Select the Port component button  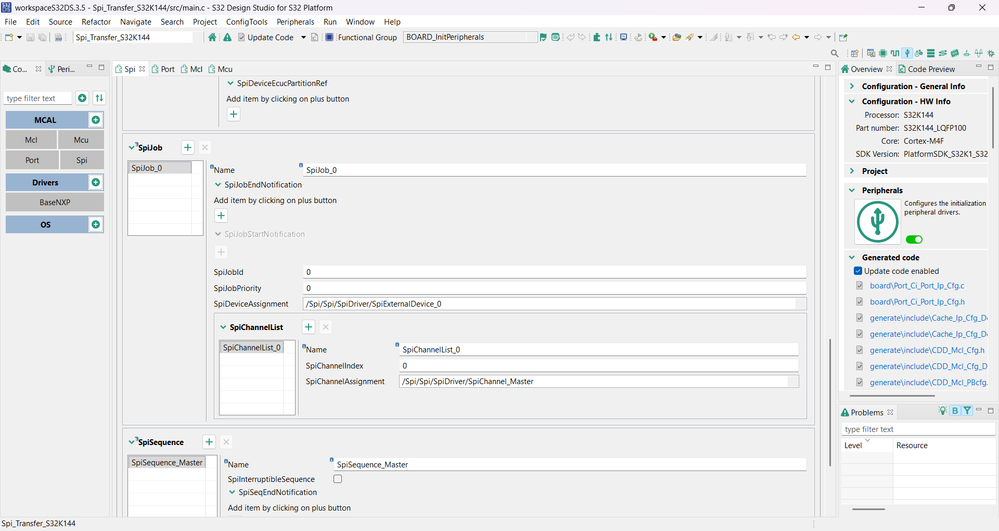(x=32, y=160)
